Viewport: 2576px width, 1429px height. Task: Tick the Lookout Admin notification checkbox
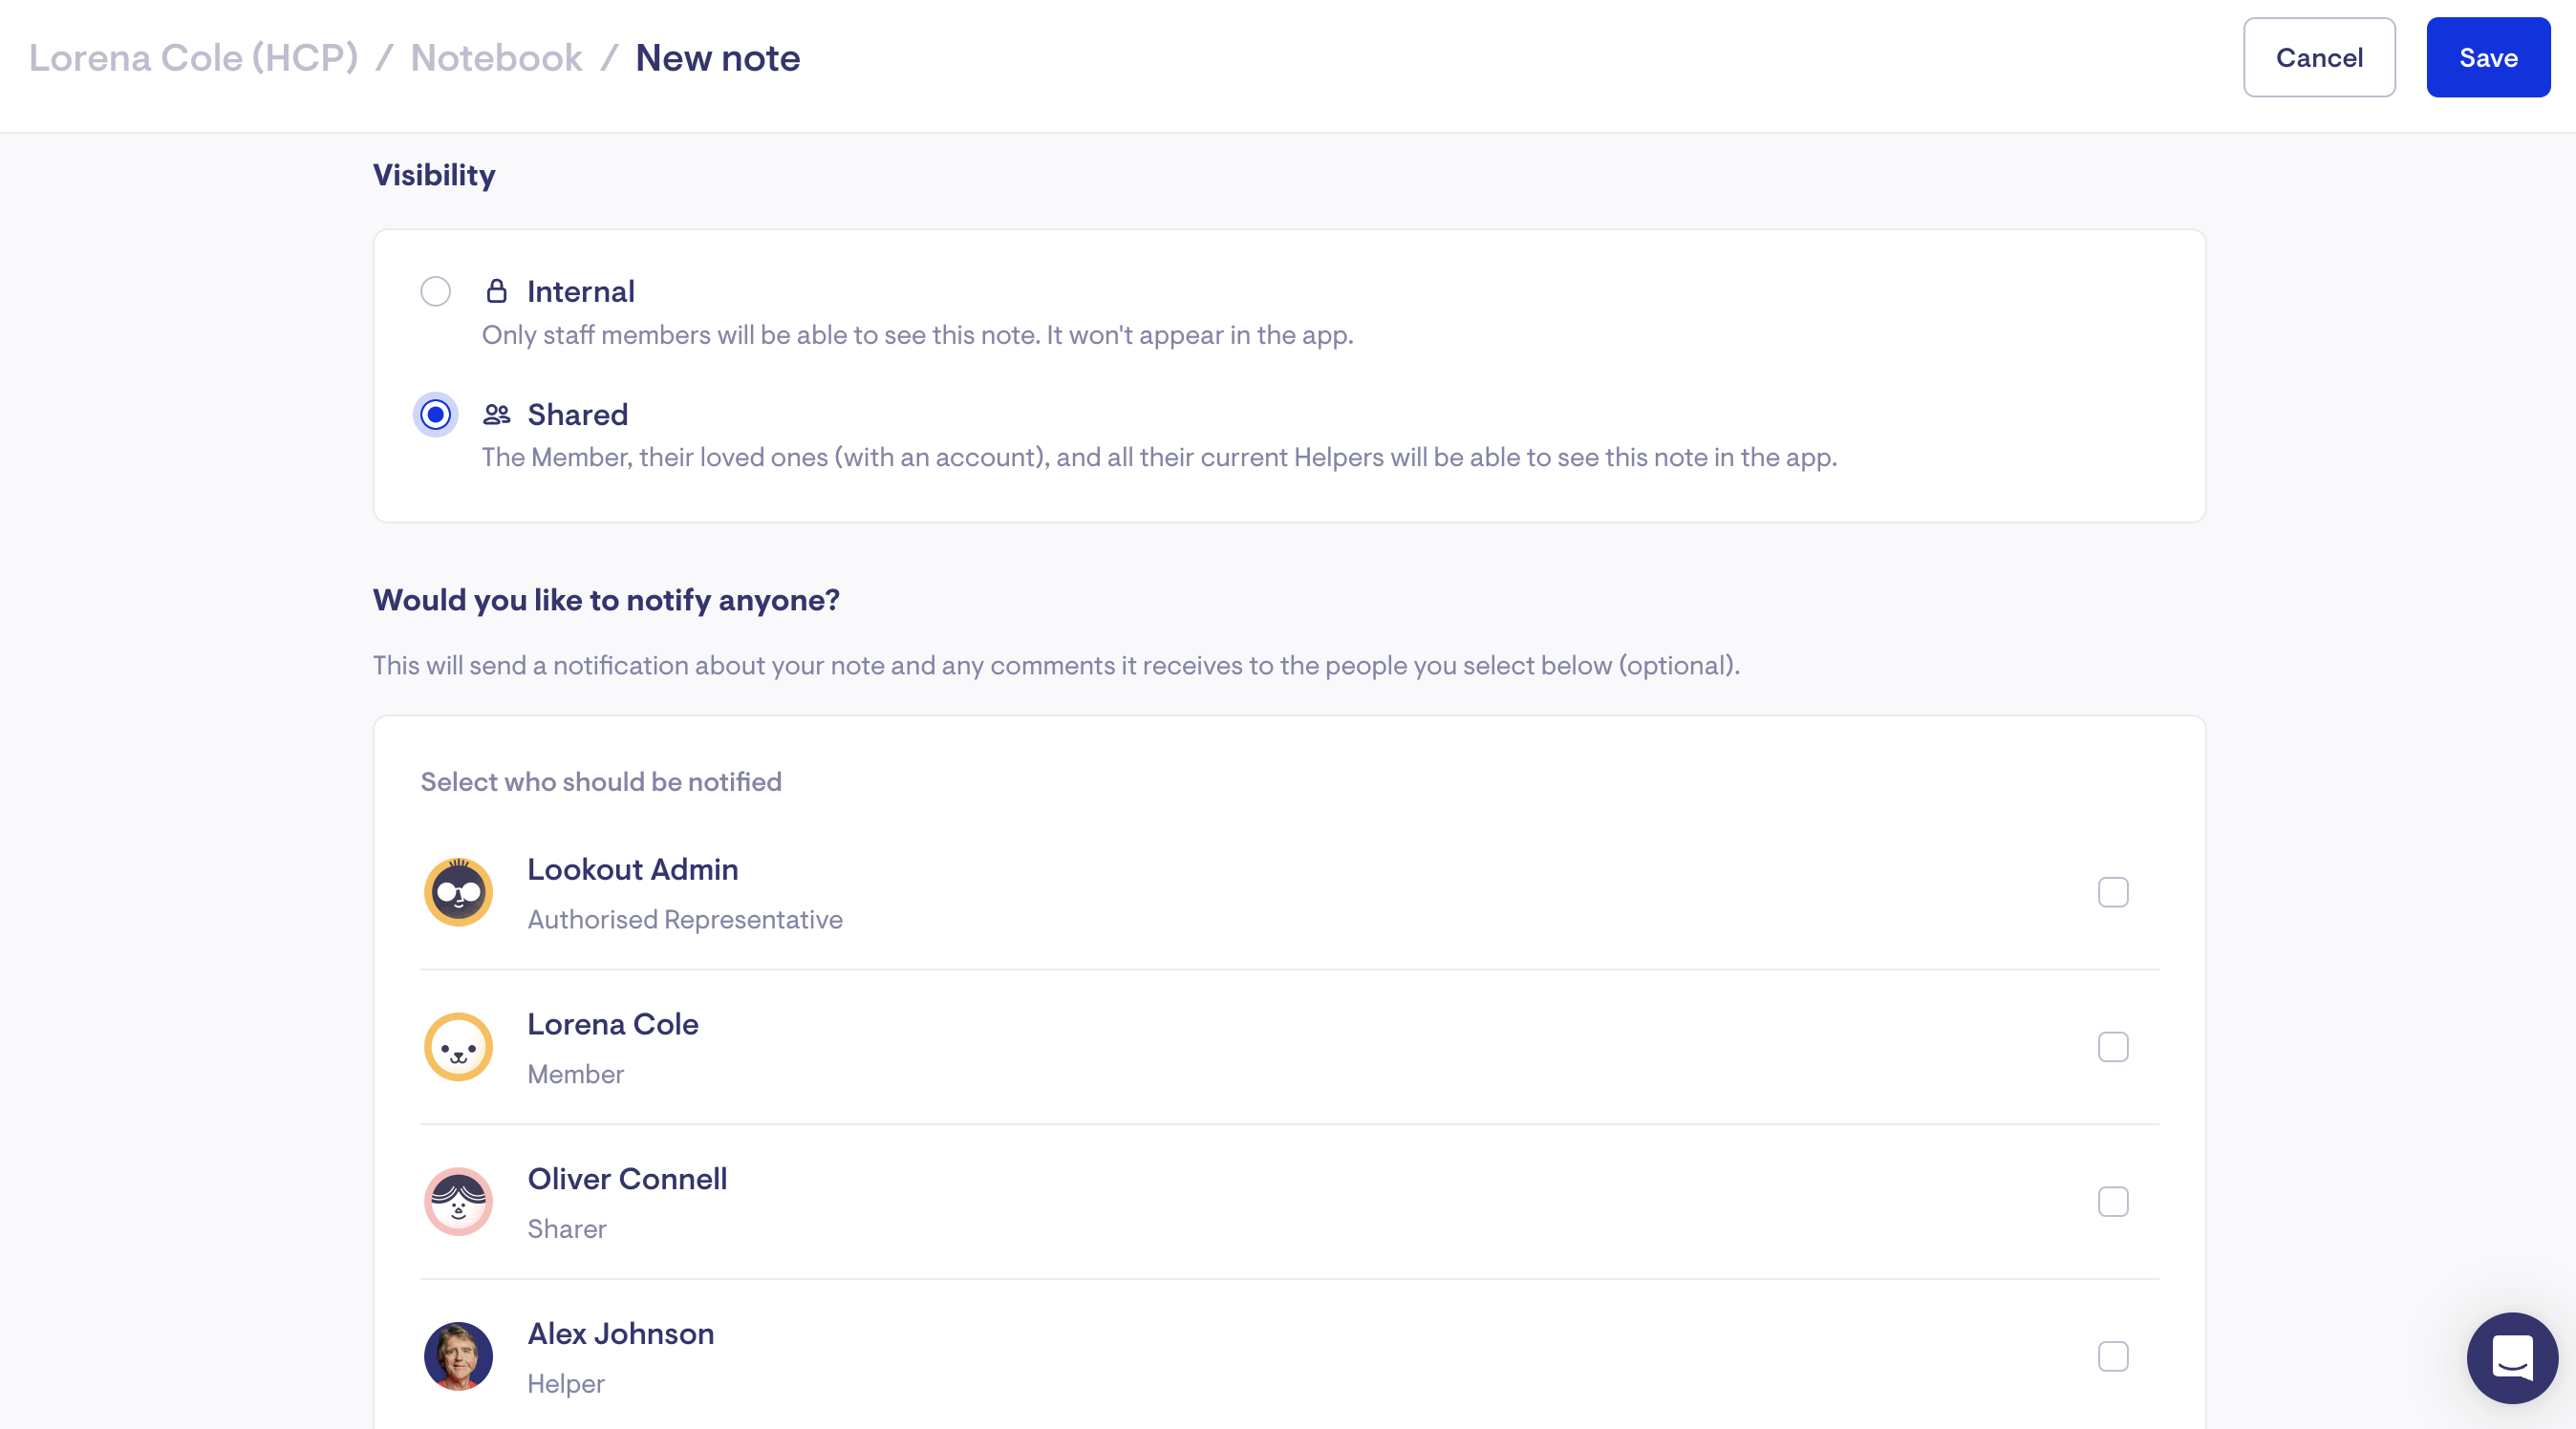(x=2113, y=892)
